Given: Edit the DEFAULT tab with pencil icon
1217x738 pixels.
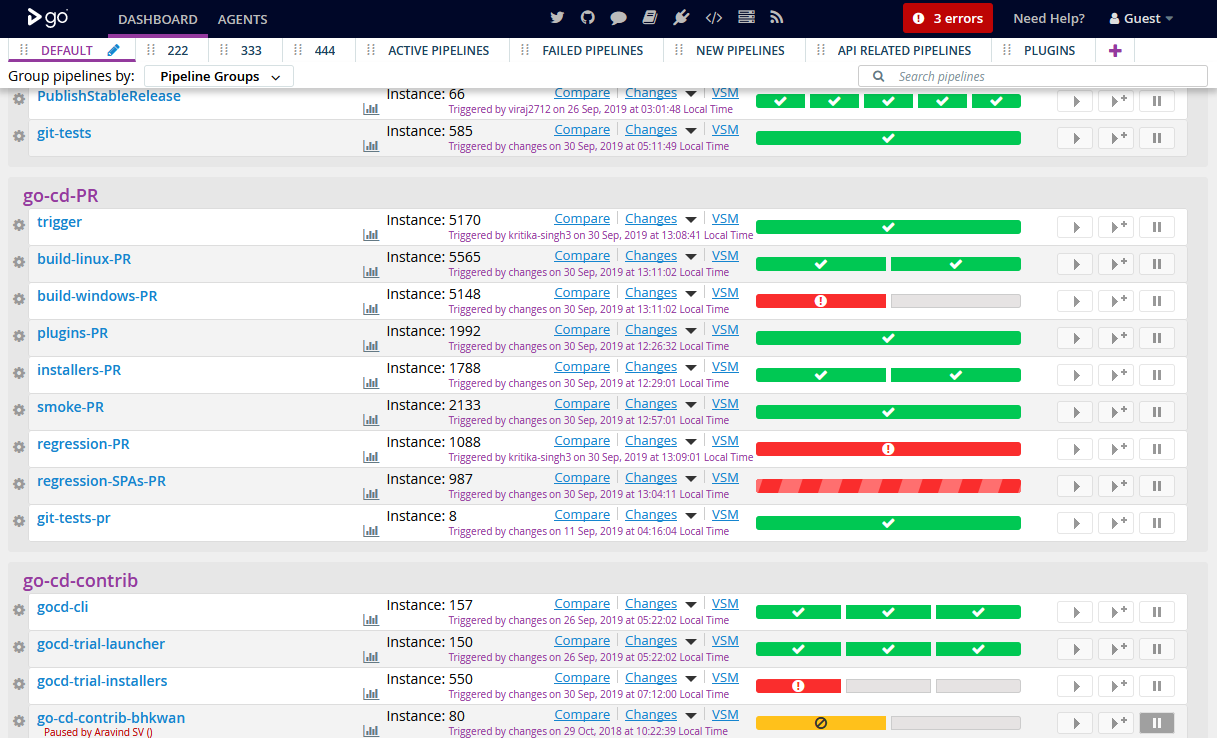Looking at the screenshot, I should coord(114,50).
